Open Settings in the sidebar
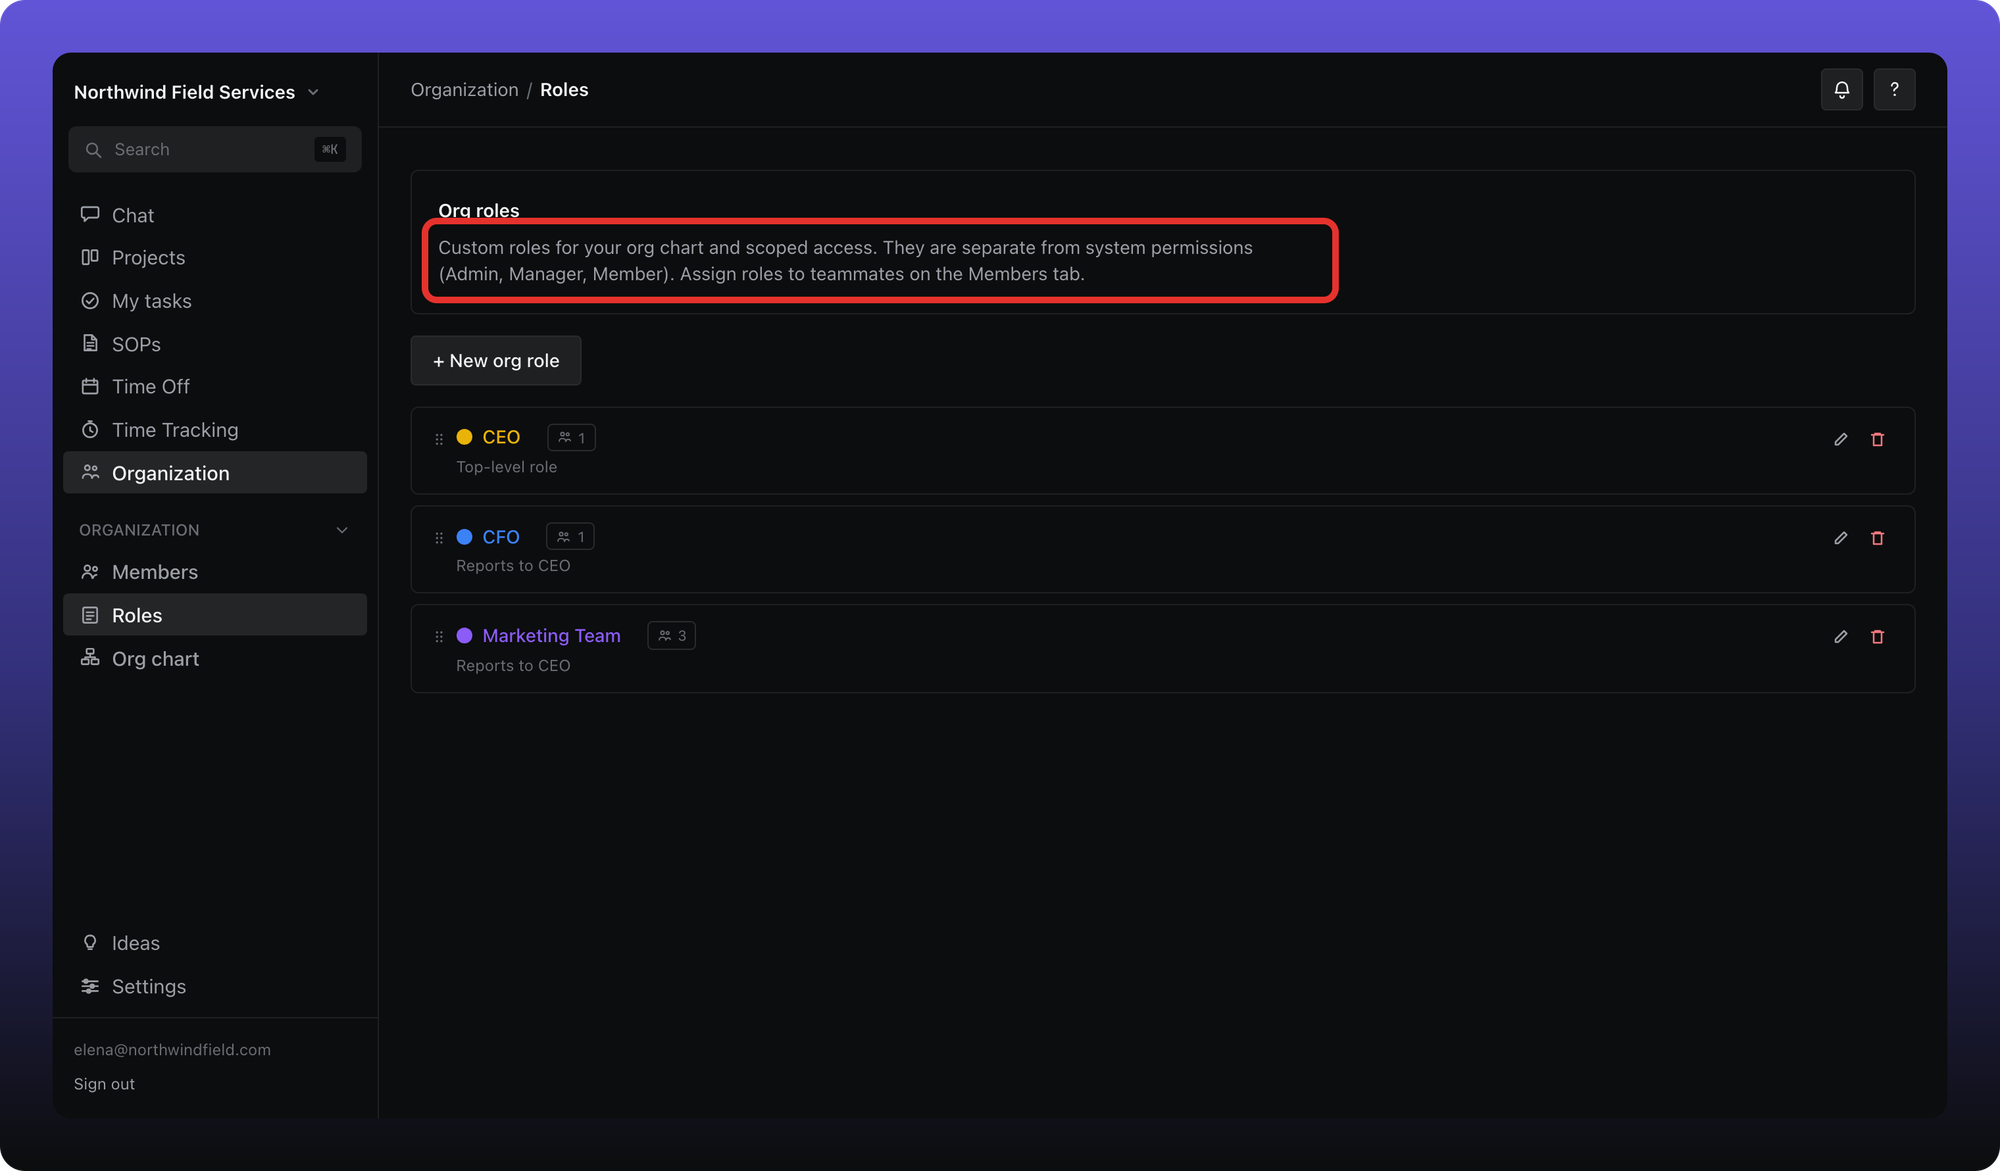Viewport: 2000px width, 1171px height. 215,986
